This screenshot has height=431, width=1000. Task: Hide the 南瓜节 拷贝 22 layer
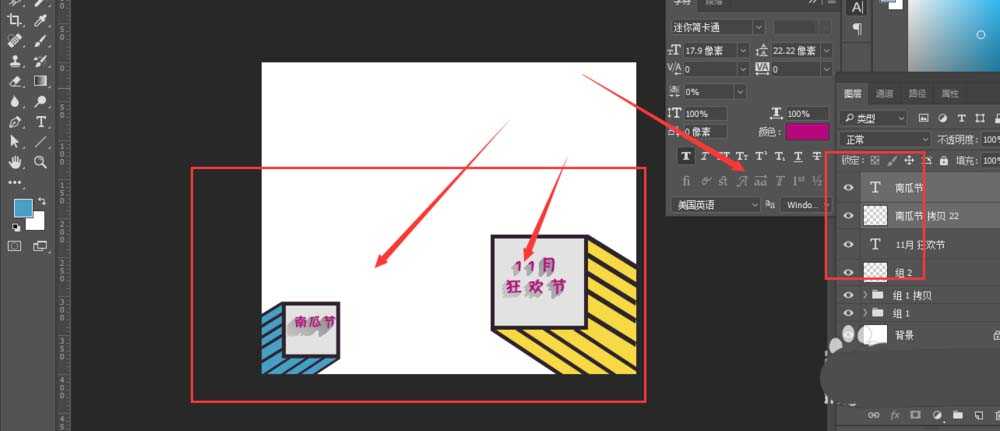point(848,216)
